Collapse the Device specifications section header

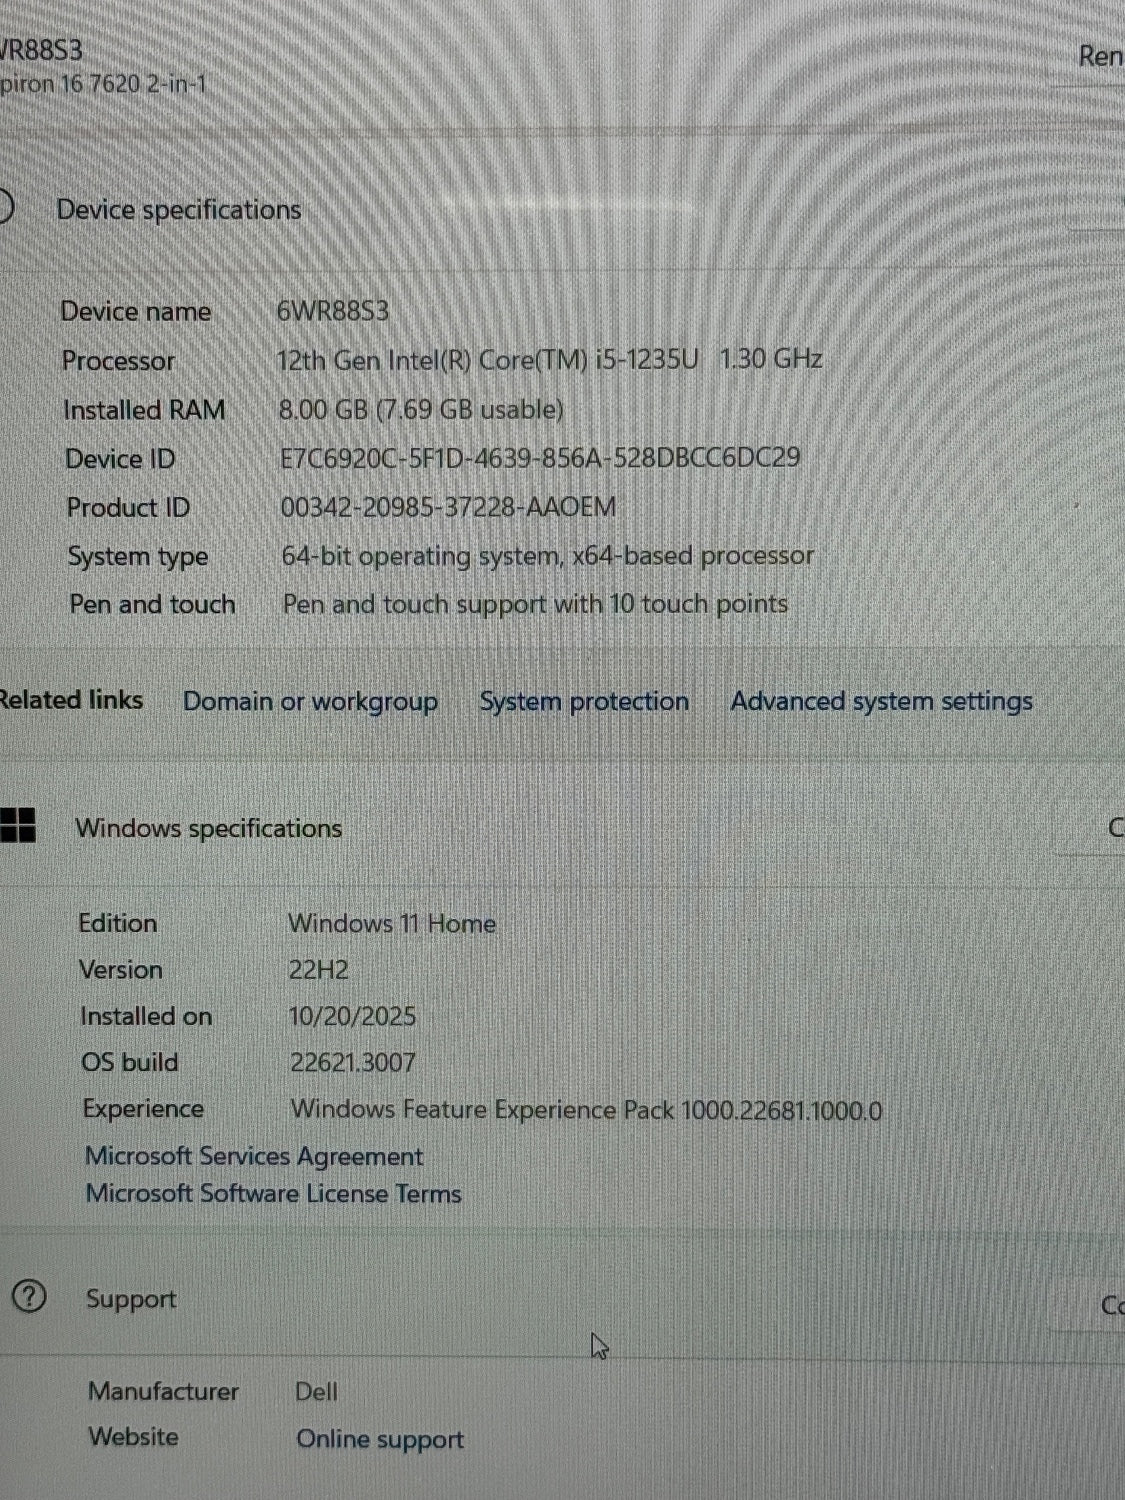(x=178, y=210)
